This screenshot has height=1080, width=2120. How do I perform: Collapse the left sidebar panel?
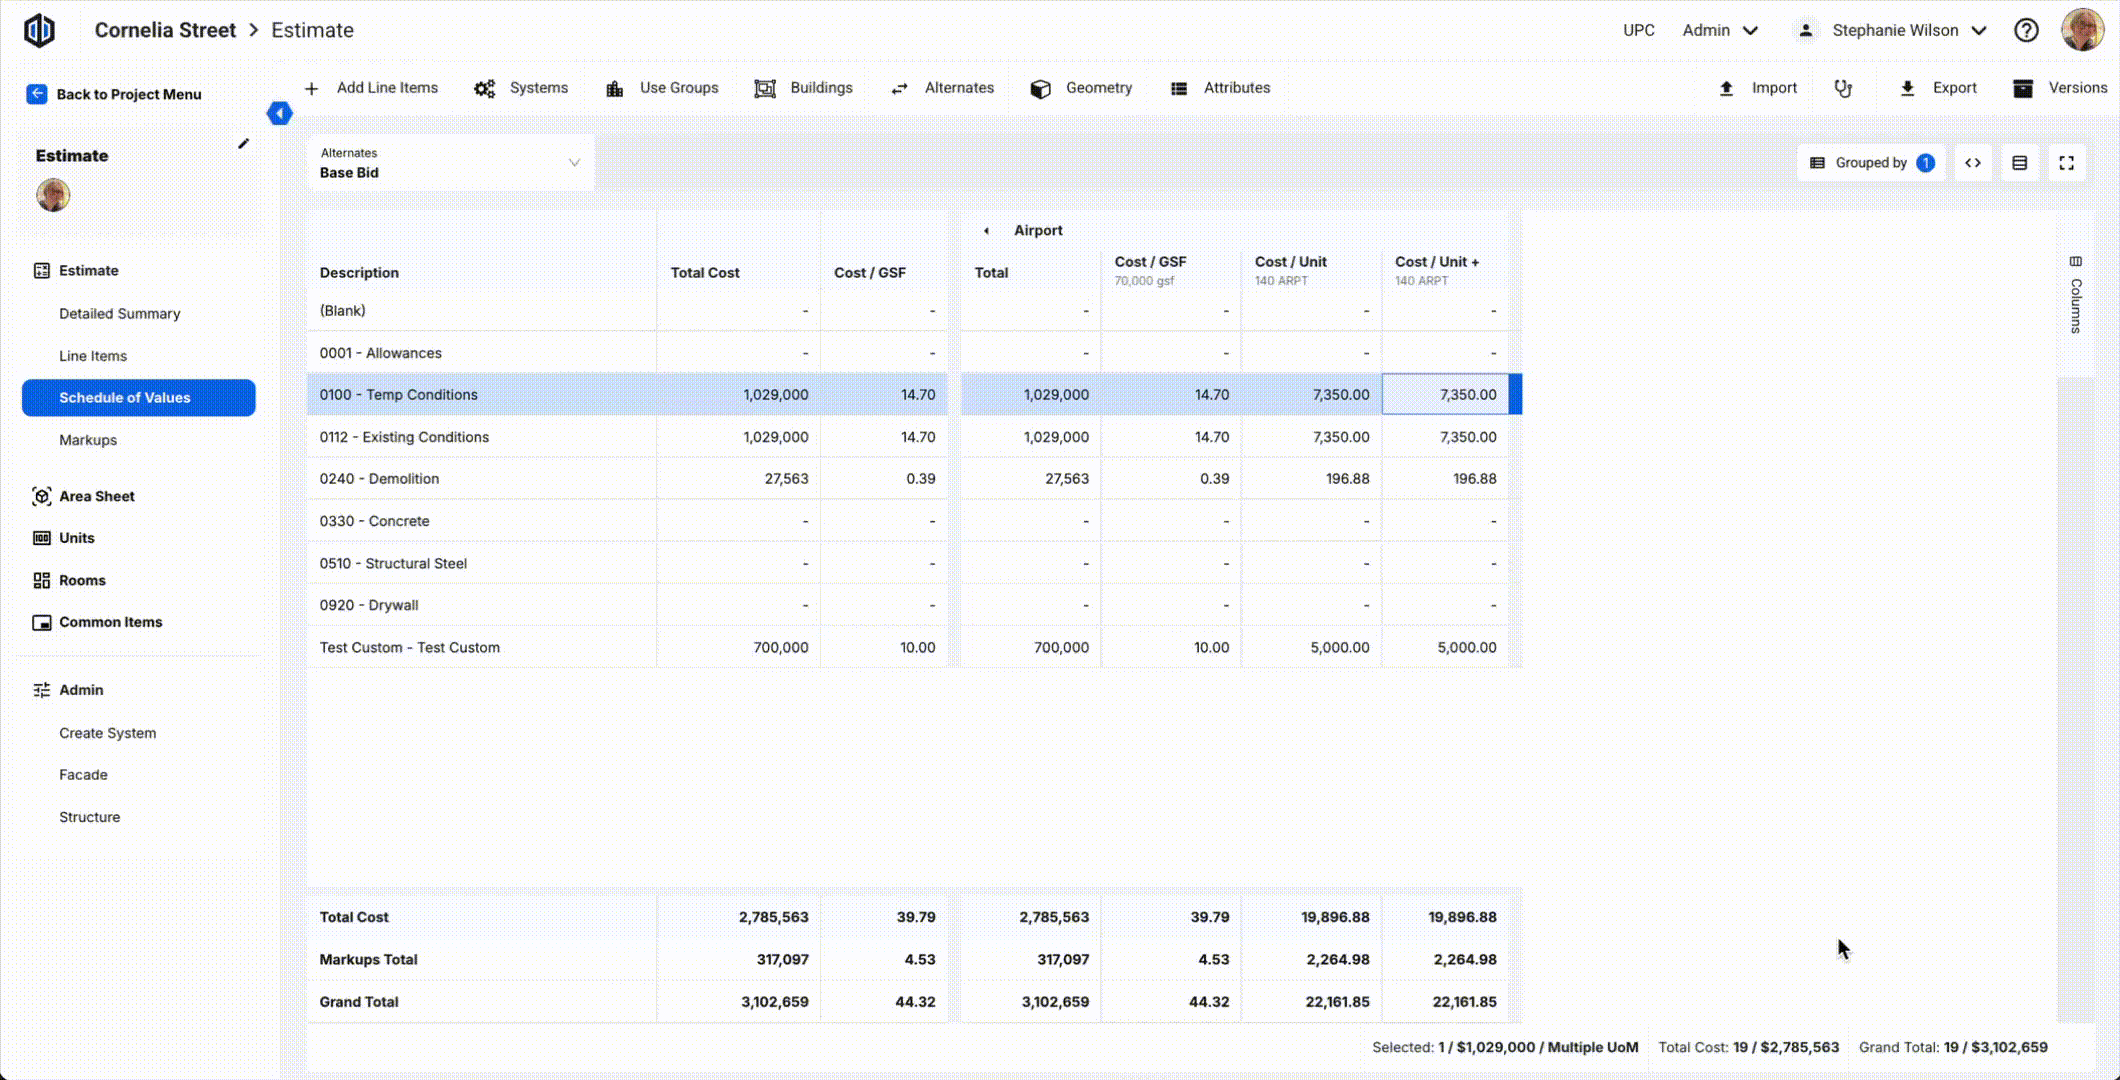[x=279, y=113]
